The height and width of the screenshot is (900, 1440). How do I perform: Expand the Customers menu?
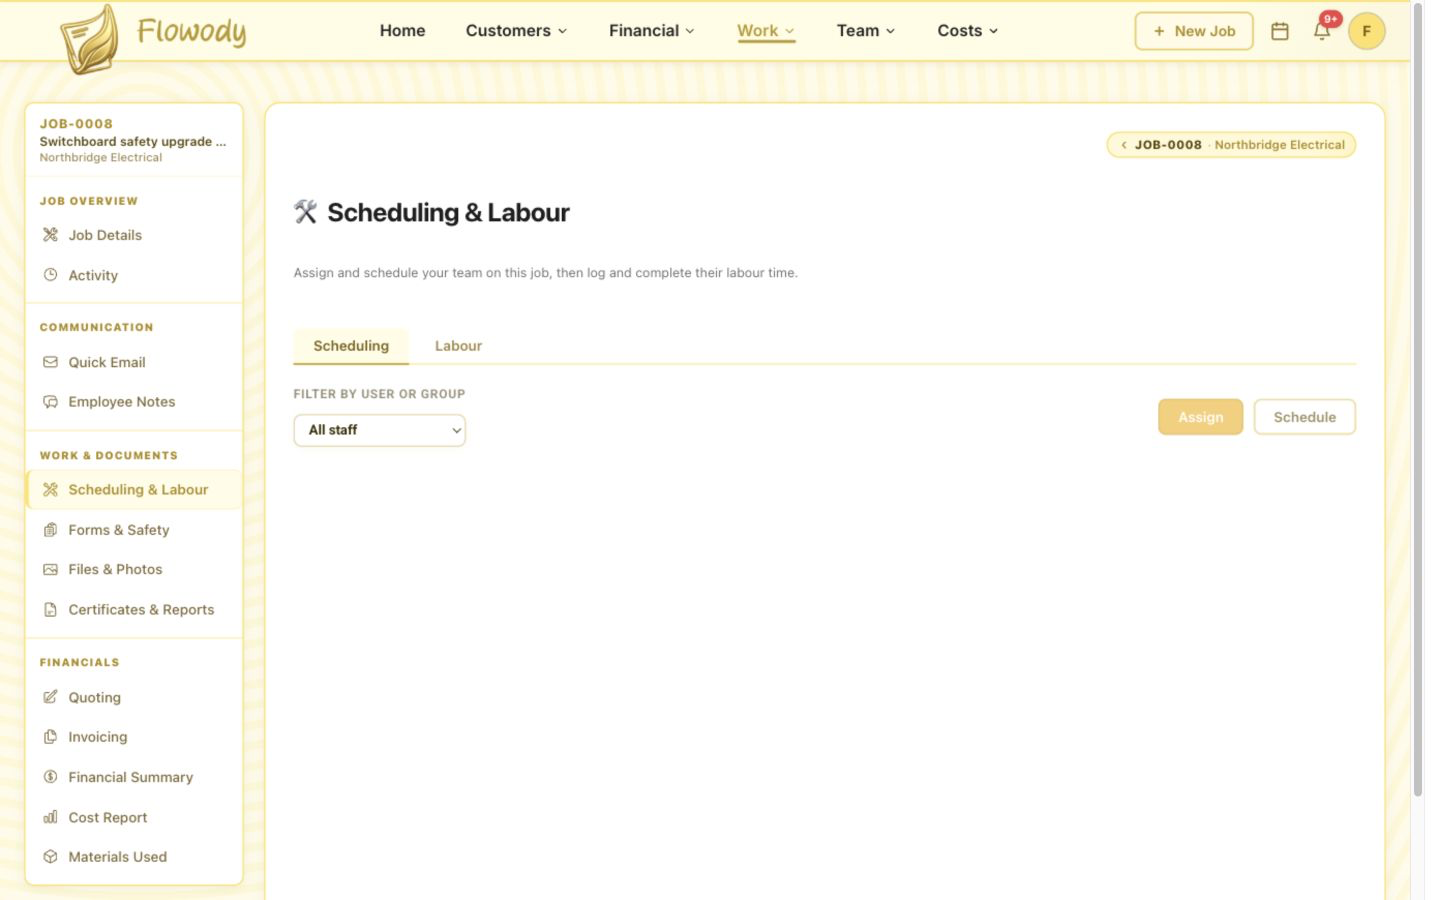[x=516, y=31]
